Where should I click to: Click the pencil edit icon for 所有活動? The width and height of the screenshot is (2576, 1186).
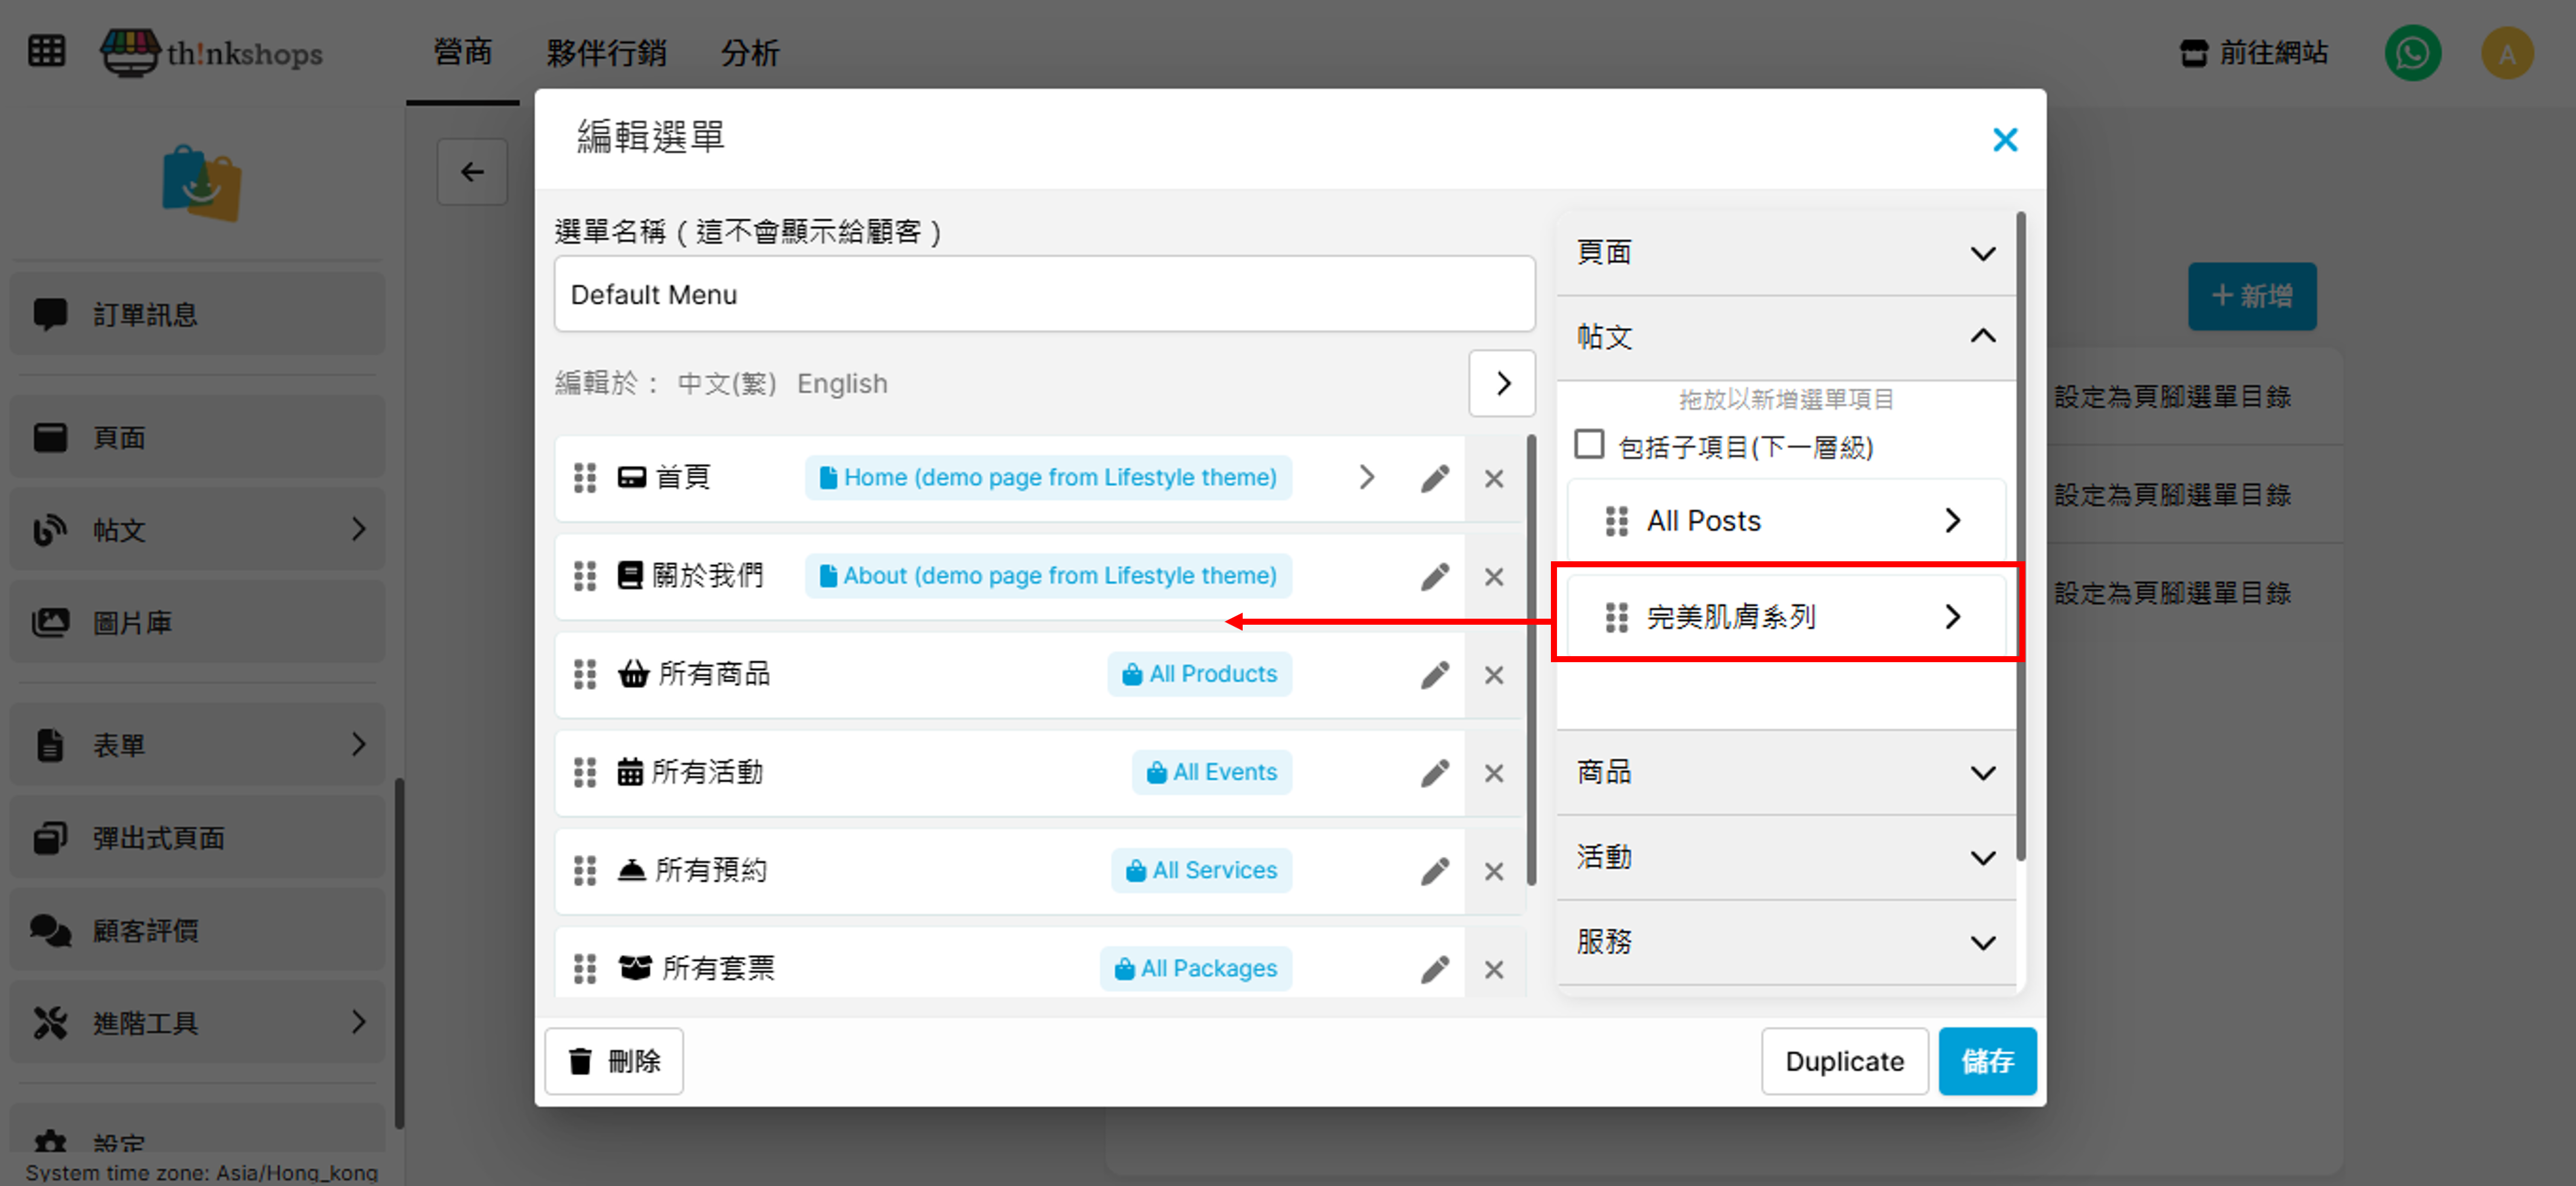tap(1434, 773)
